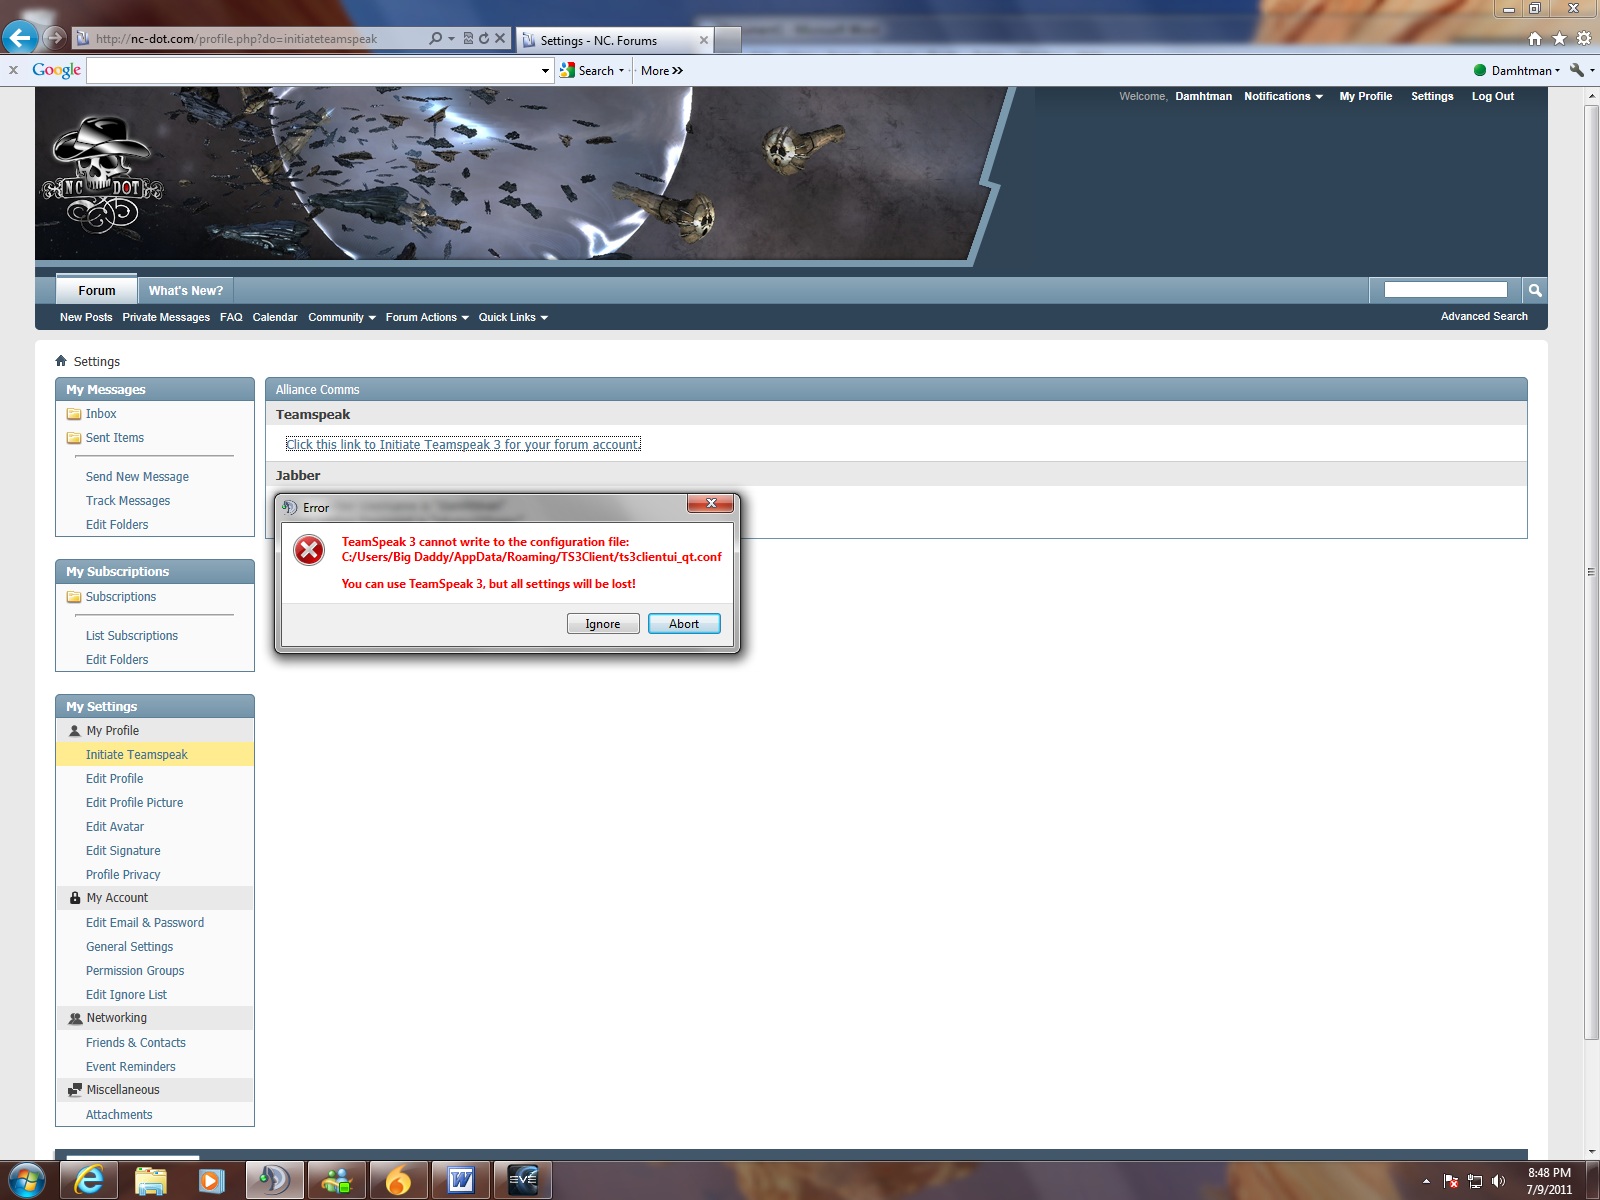
Task: Click the Initiate Teamspeak 3 link
Action: [x=463, y=444]
